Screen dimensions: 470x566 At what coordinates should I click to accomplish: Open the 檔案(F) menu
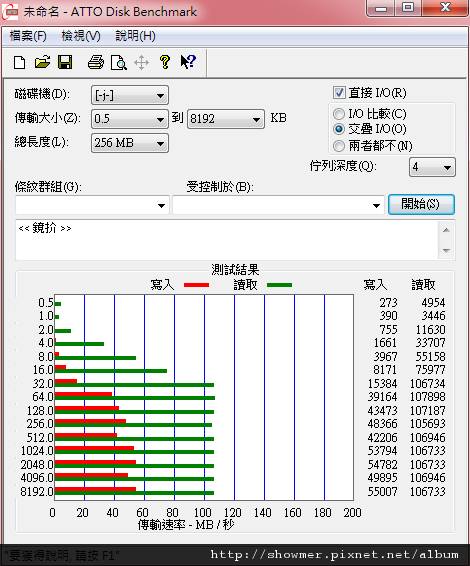click(28, 36)
